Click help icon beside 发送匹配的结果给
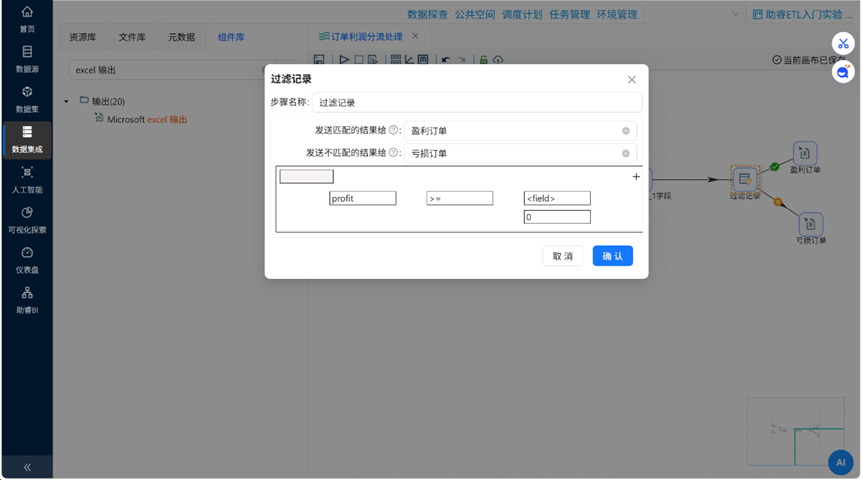The image size is (863, 480). click(393, 130)
